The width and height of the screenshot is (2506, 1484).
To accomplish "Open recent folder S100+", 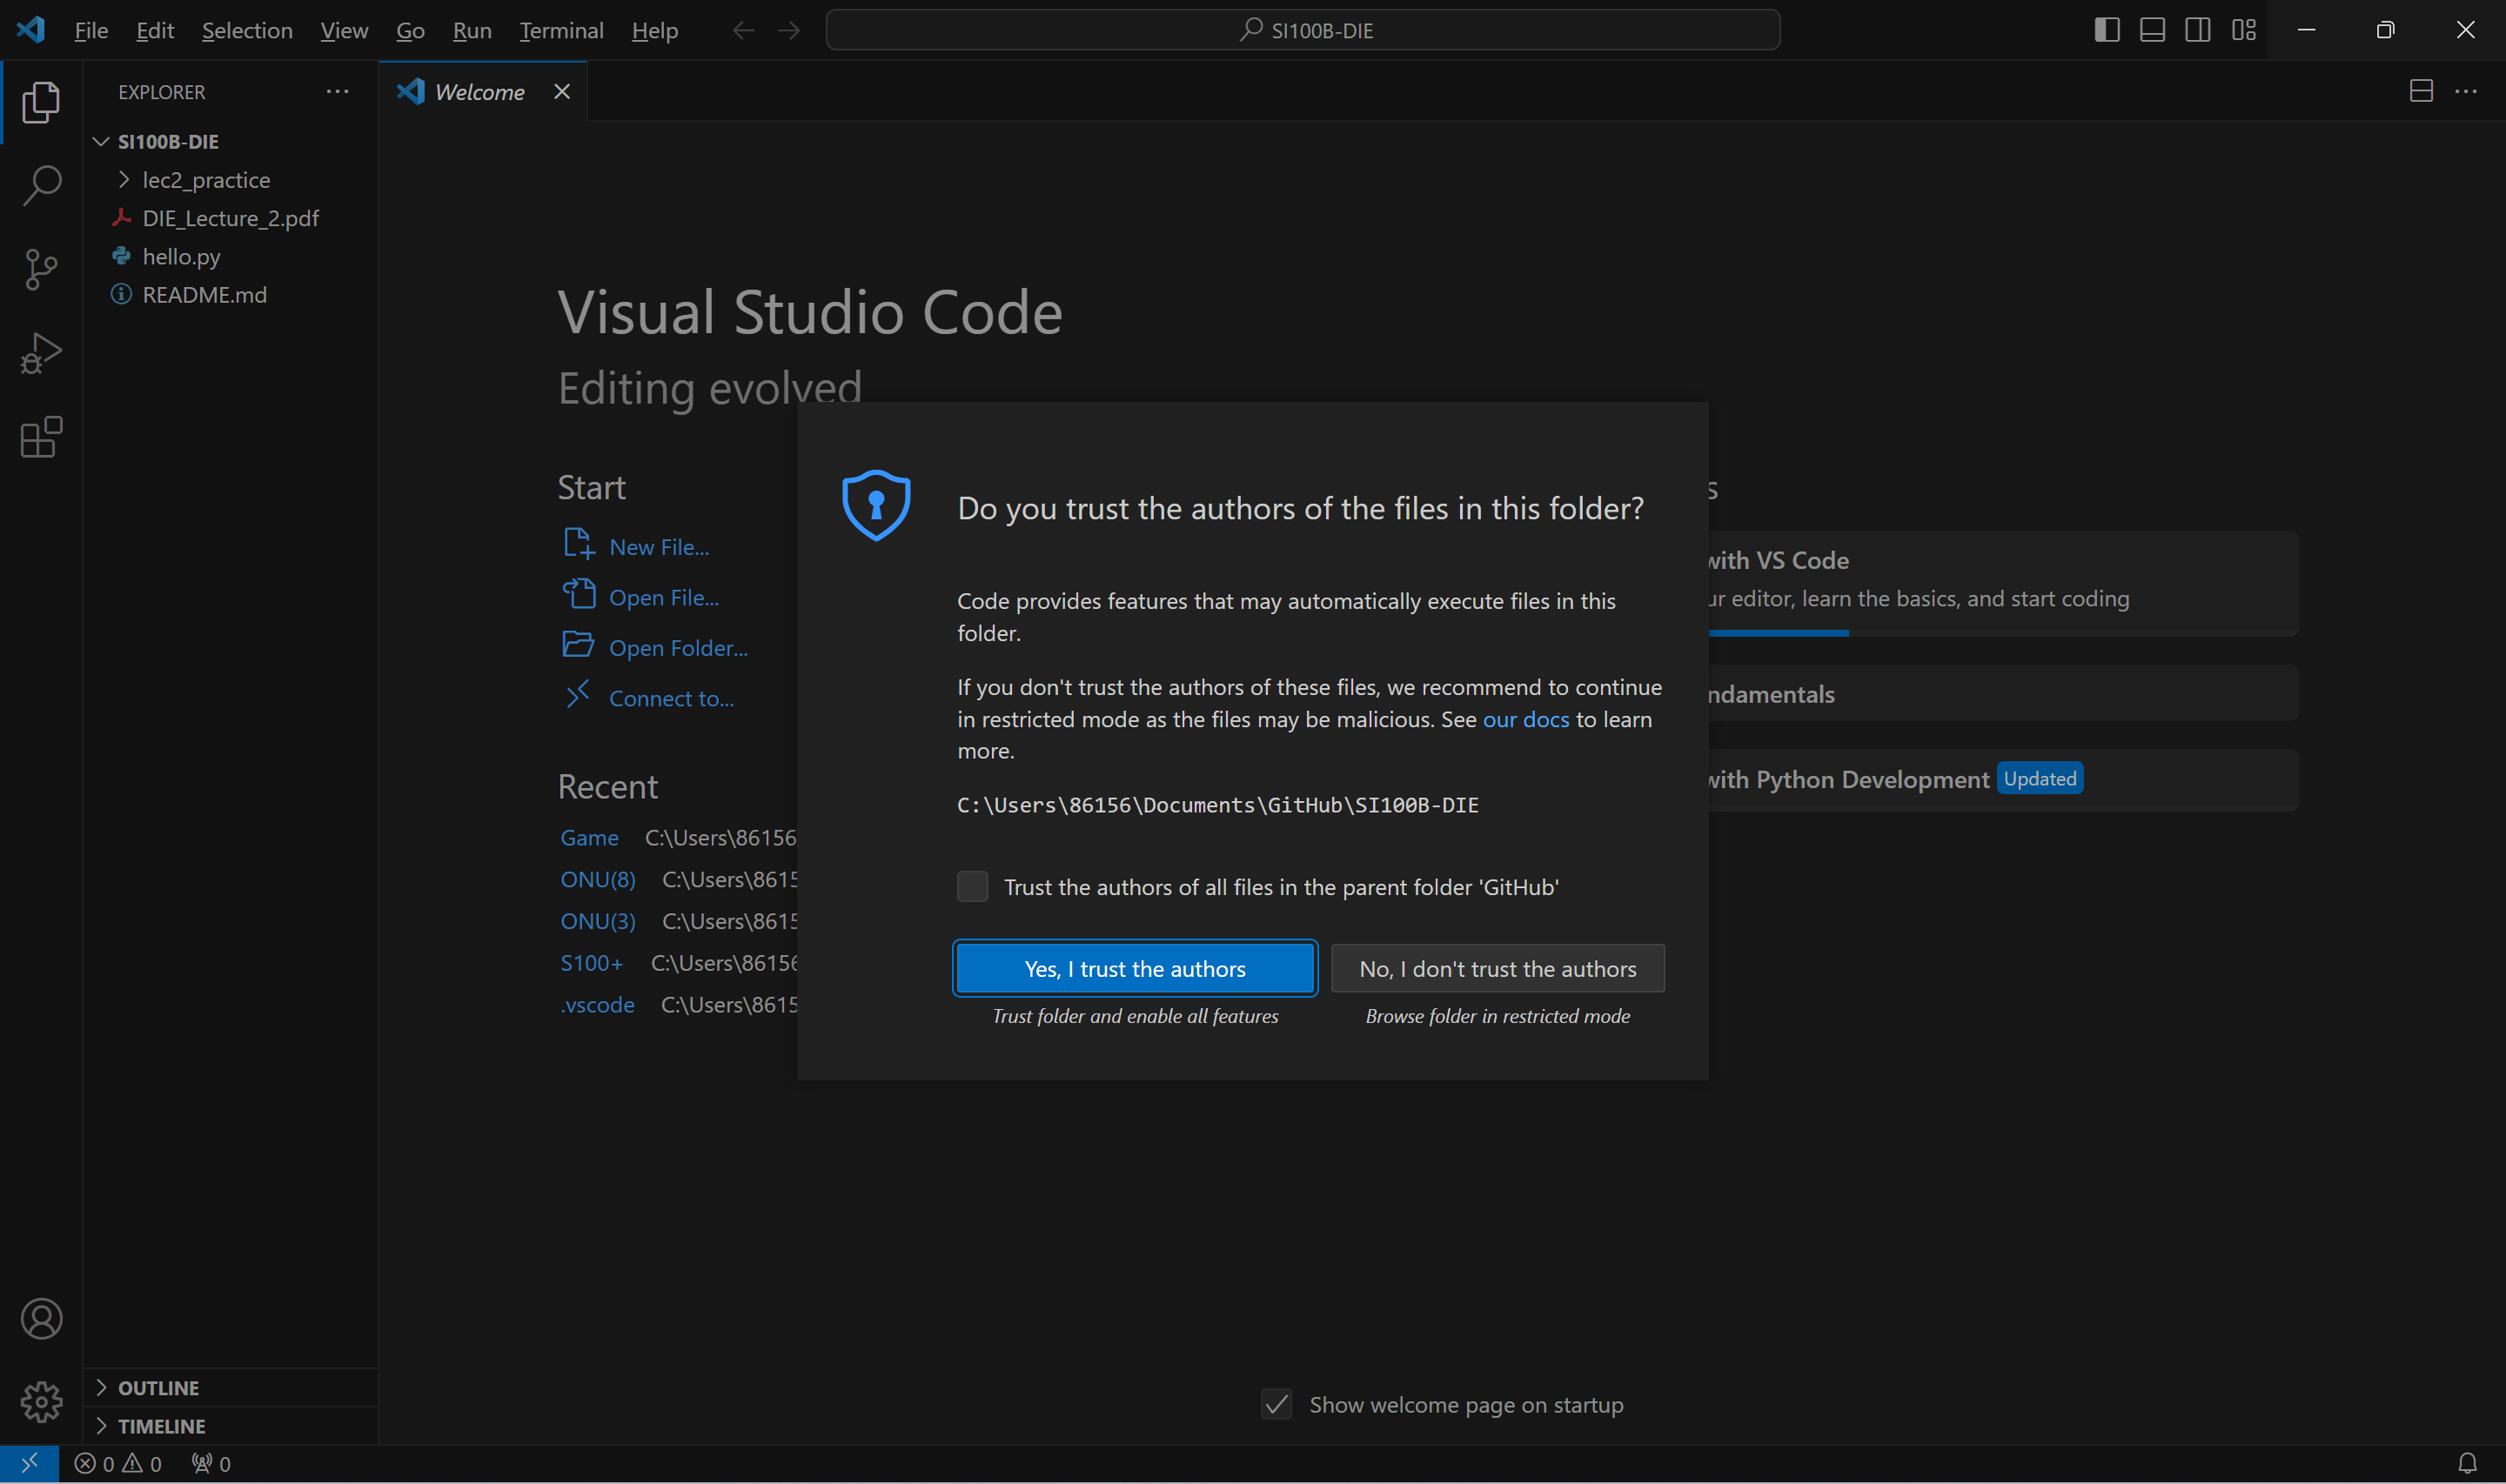I will click(x=591, y=963).
